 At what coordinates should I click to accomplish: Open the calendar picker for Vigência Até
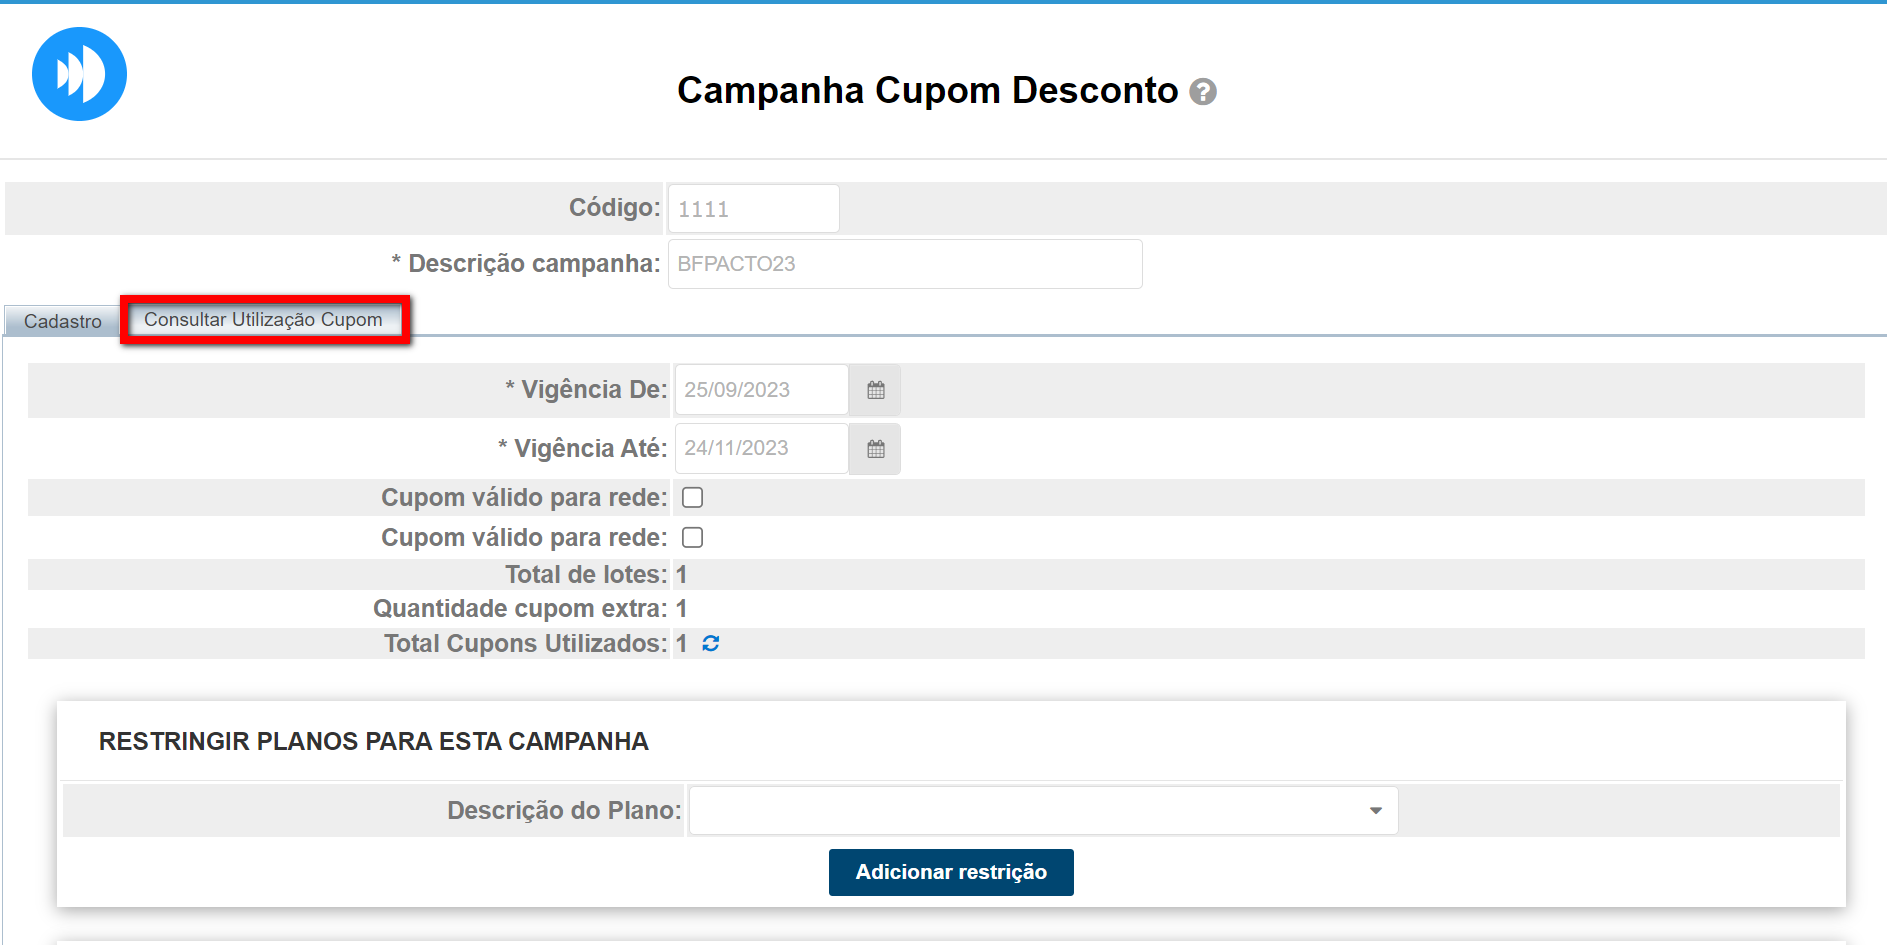pos(875,449)
